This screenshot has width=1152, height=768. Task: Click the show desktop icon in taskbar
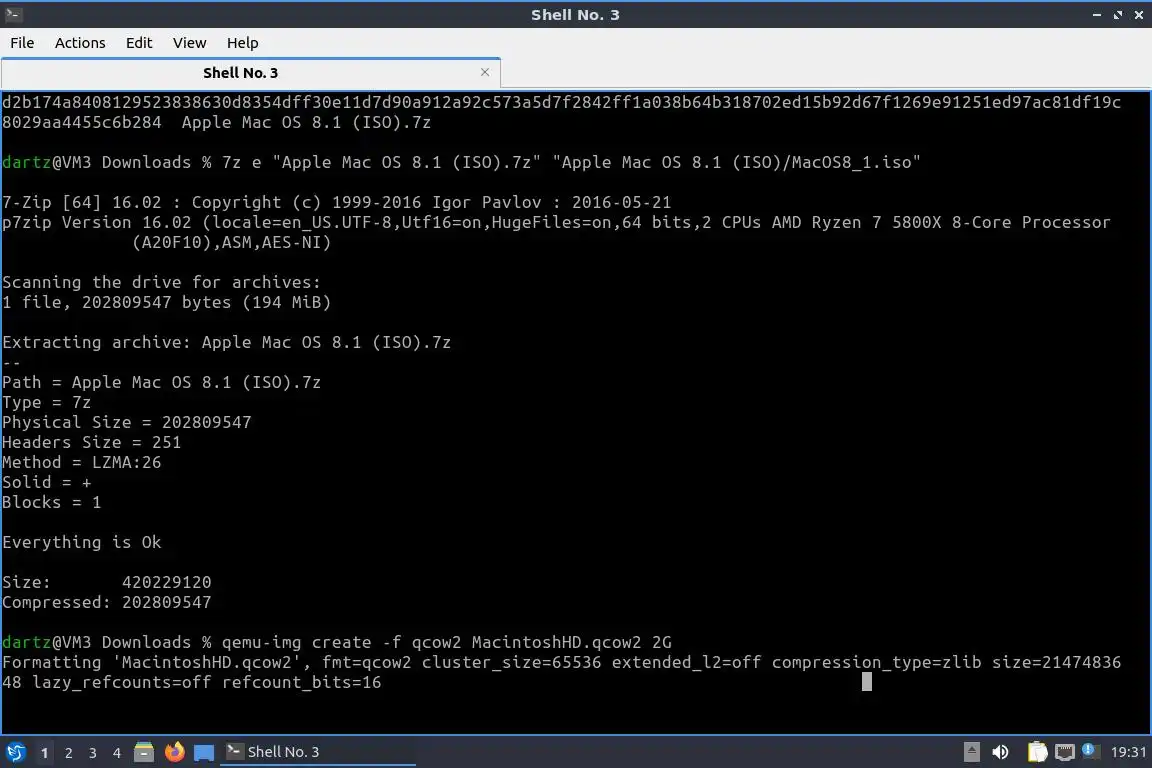click(x=204, y=753)
